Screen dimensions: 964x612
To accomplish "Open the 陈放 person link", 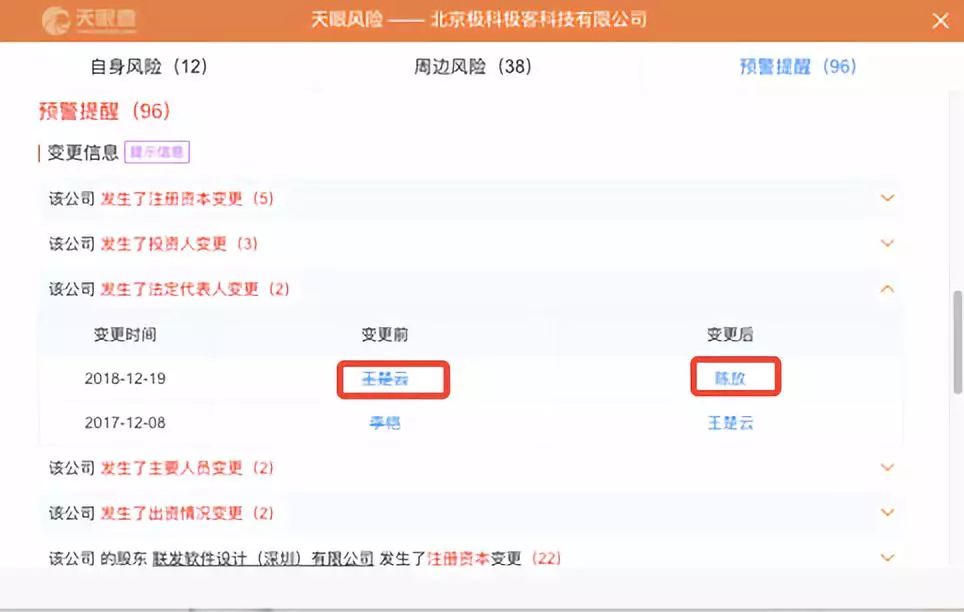I will pos(730,379).
